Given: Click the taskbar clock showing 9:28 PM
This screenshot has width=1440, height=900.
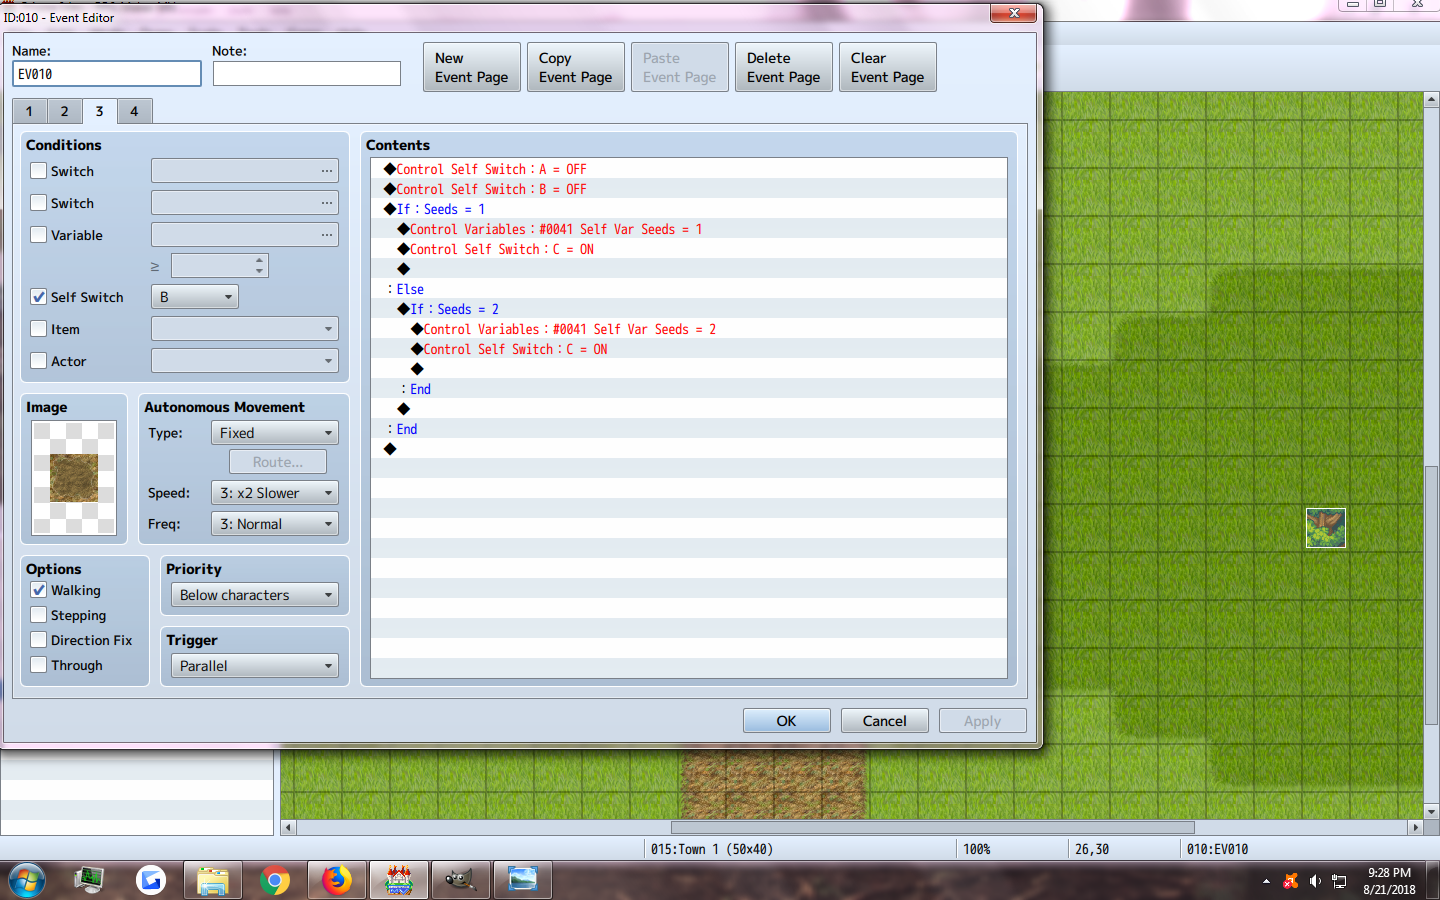Looking at the screenshot, I should tap(1389, 881).
